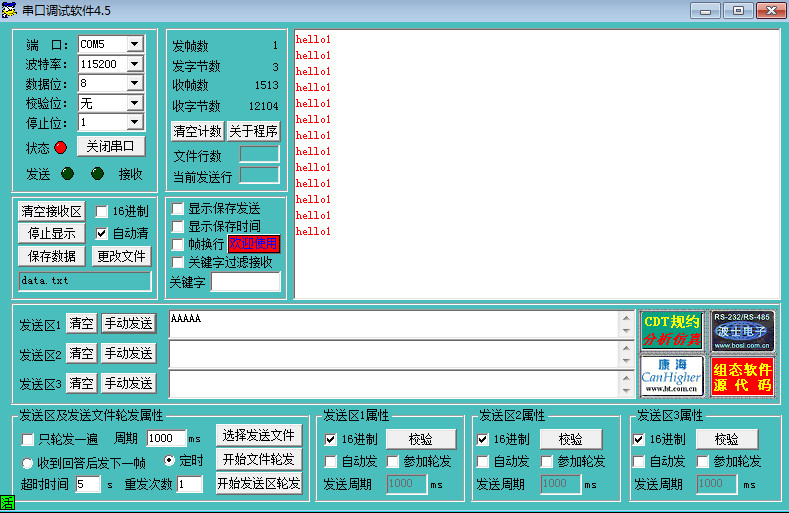This screenshot has height=513, width=789.
Task: Click 校验 button in 发送区3属性
Action: coord(727,439)
